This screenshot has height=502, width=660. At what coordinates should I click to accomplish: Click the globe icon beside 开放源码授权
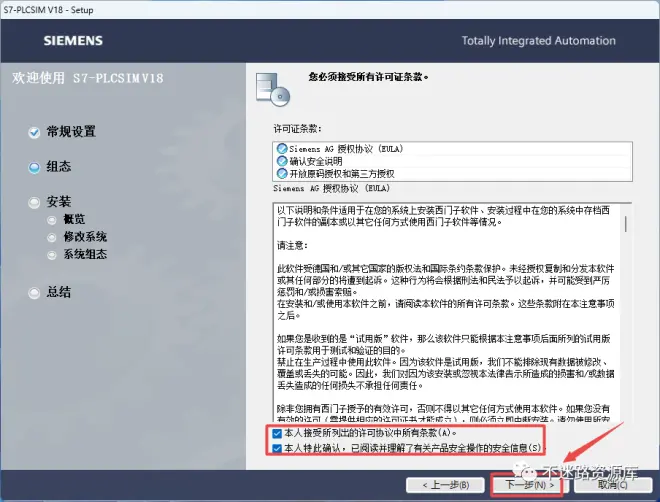(x=282, y=173)
